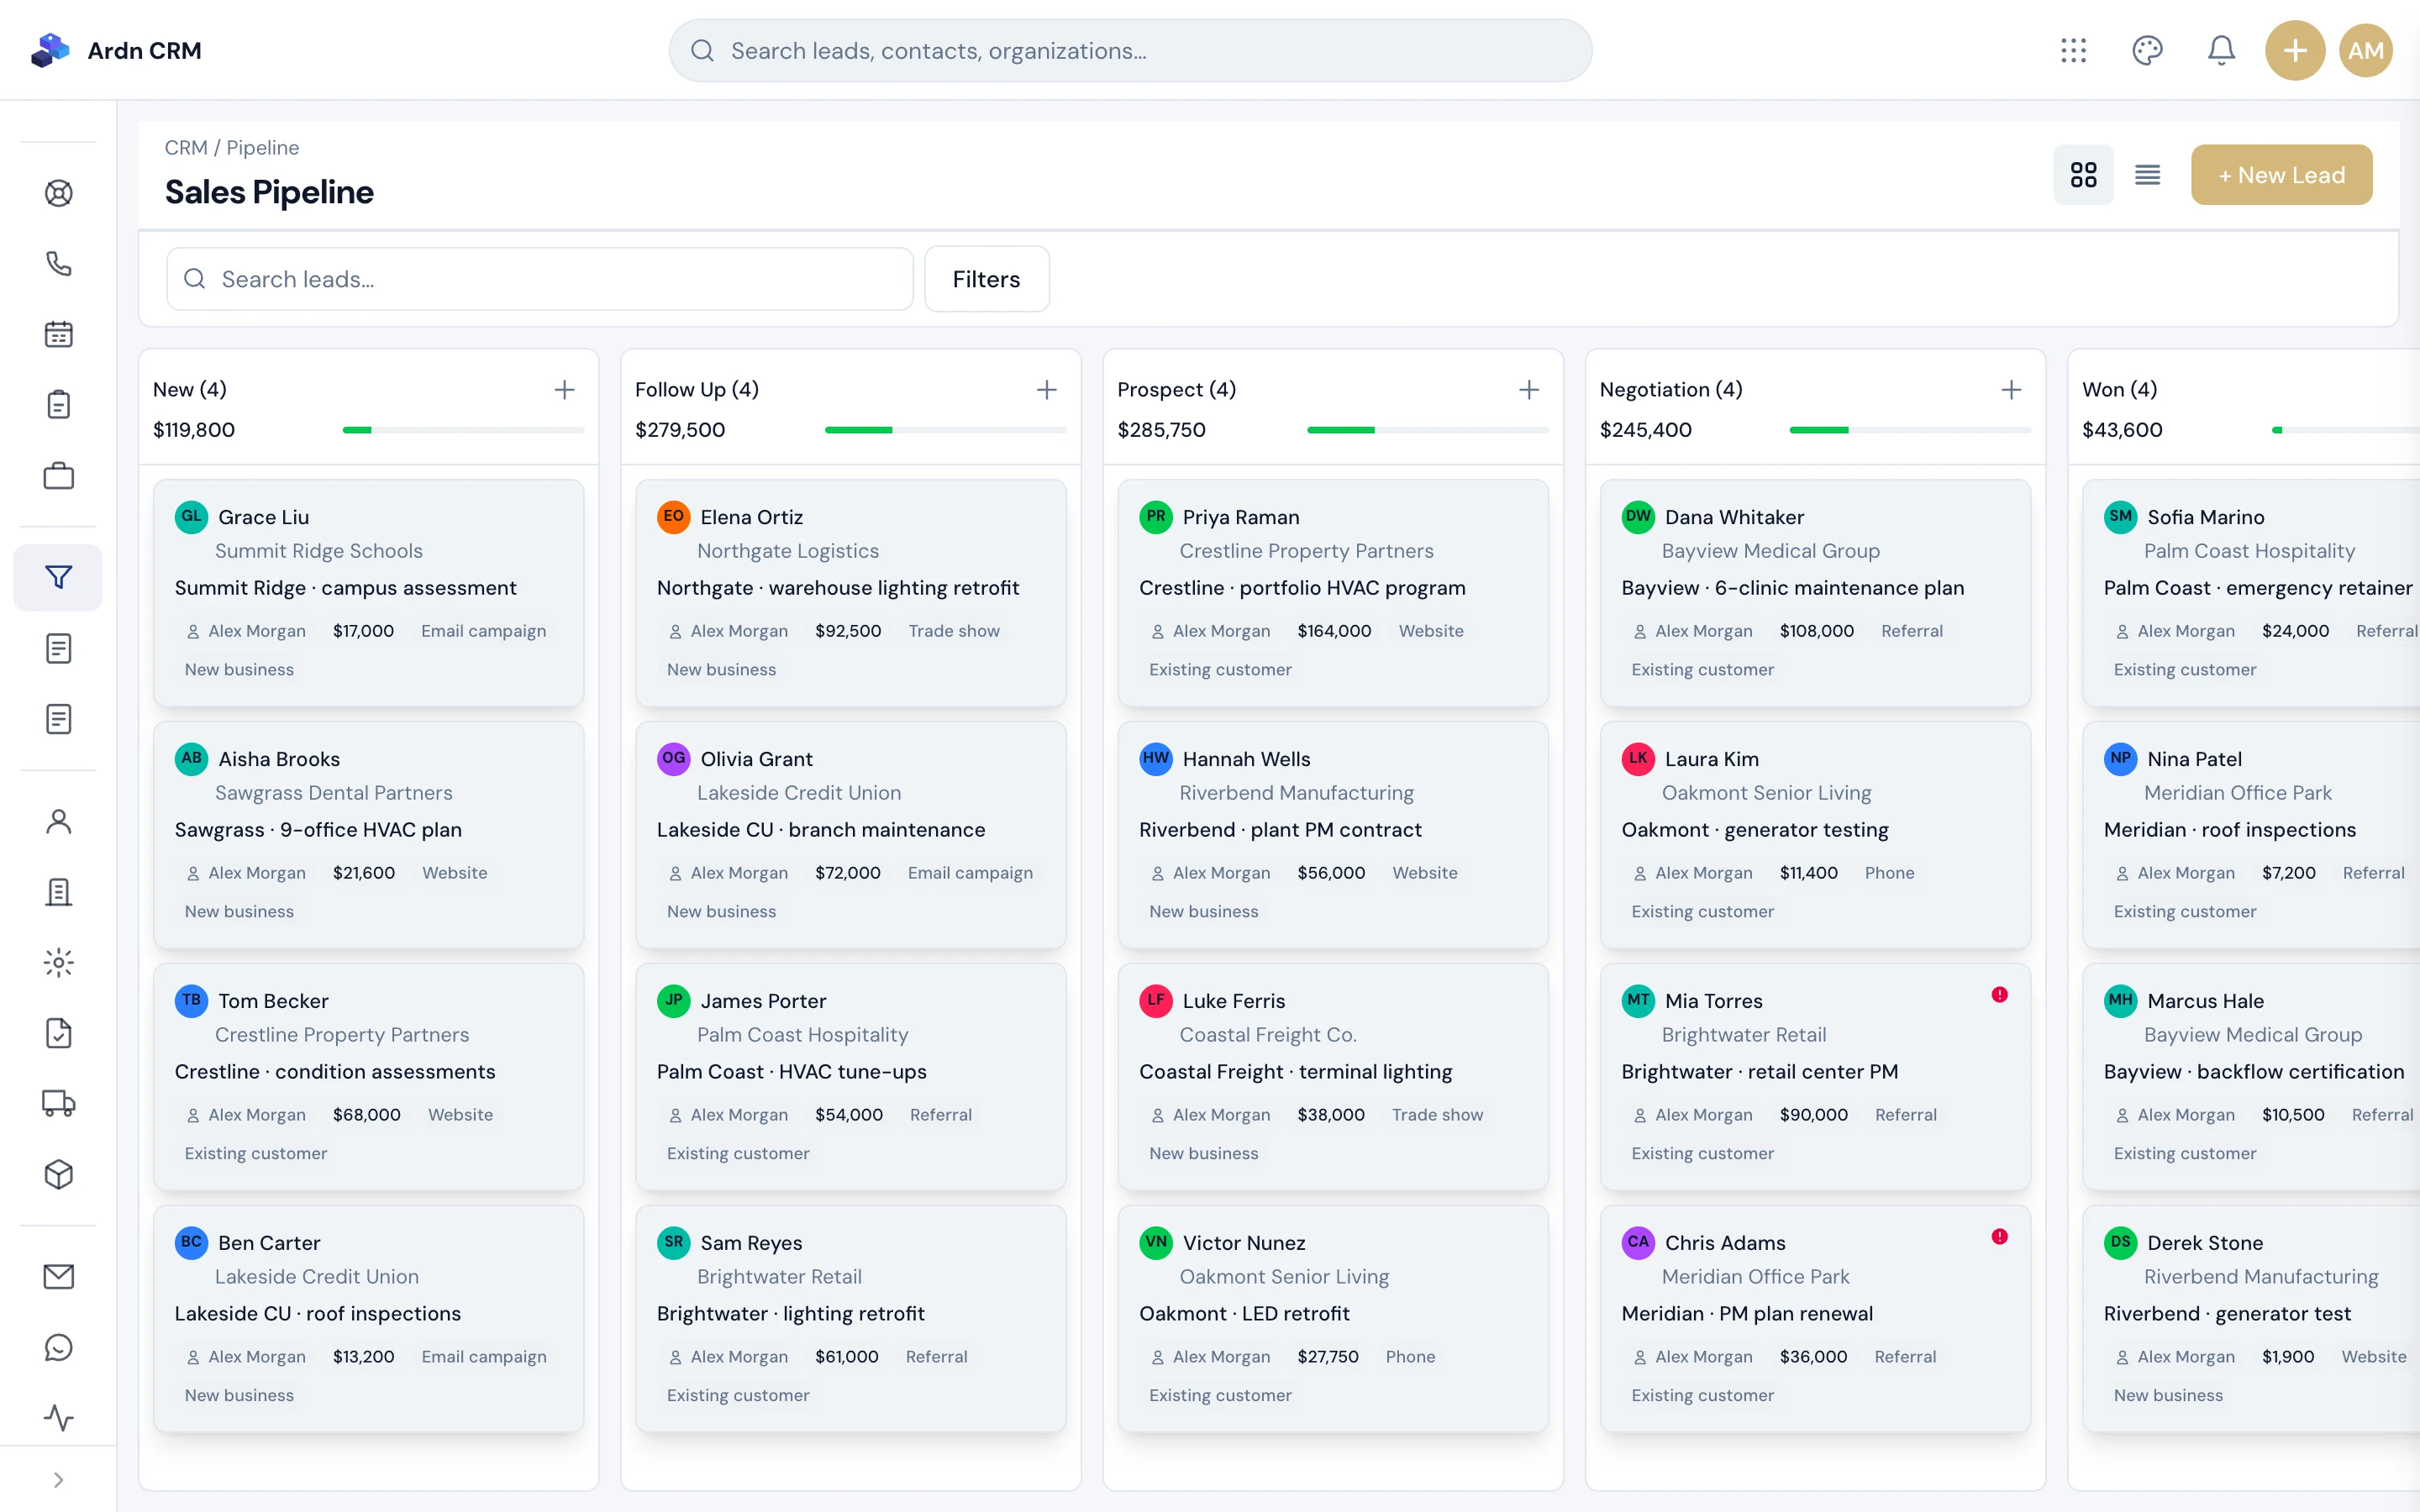The width and height of the screenshot is (2420, 1512).
Task: Open the support lifebuoy icon in sidebar
Action: pos(58,193)
